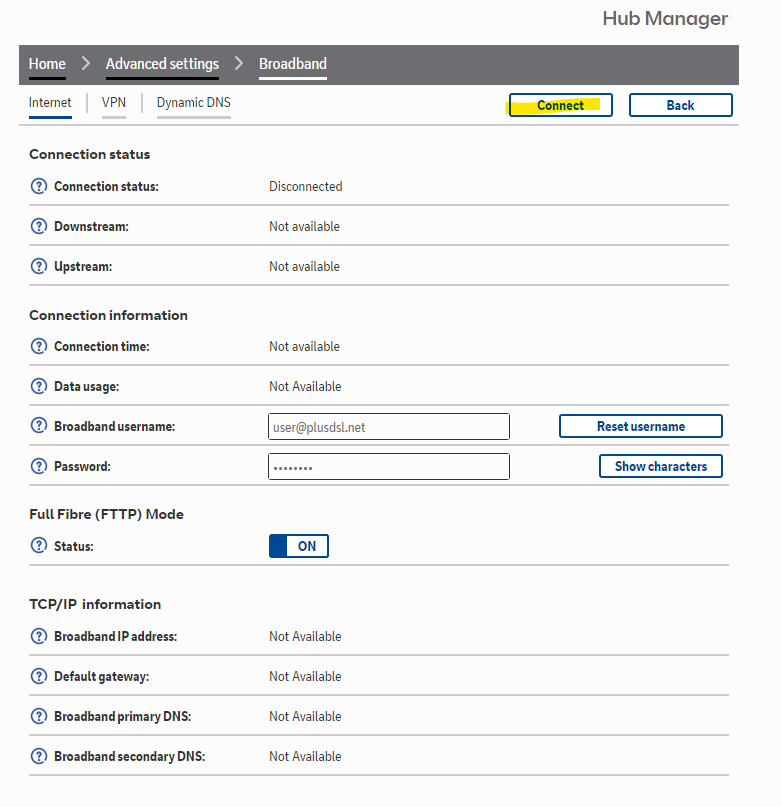
Task: Switch to the VPN tab
Action: [x=114, y=103]
